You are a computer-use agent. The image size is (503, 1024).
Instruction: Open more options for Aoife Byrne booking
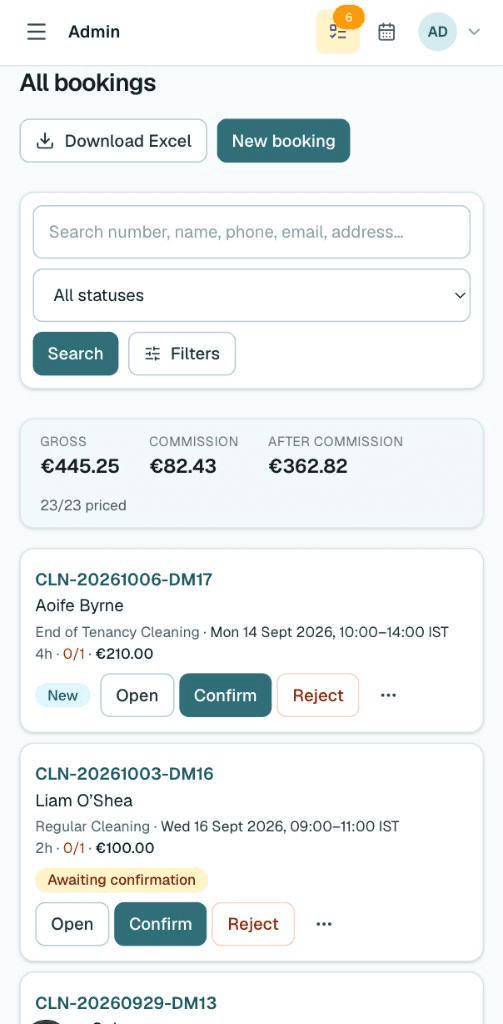pyautogui.click(x=389, y=695)
